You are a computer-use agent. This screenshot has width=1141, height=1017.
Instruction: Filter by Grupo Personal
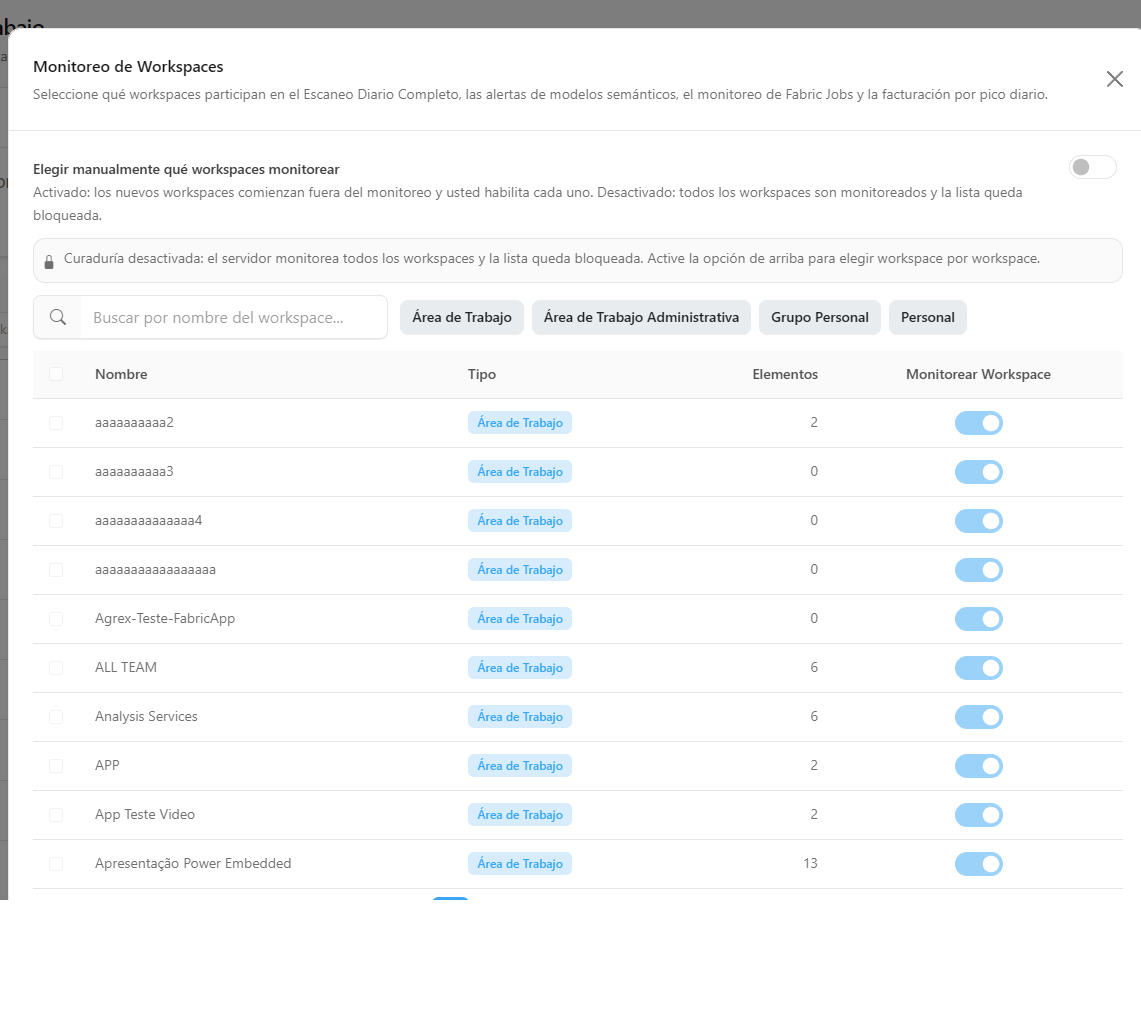coord(819,317)
